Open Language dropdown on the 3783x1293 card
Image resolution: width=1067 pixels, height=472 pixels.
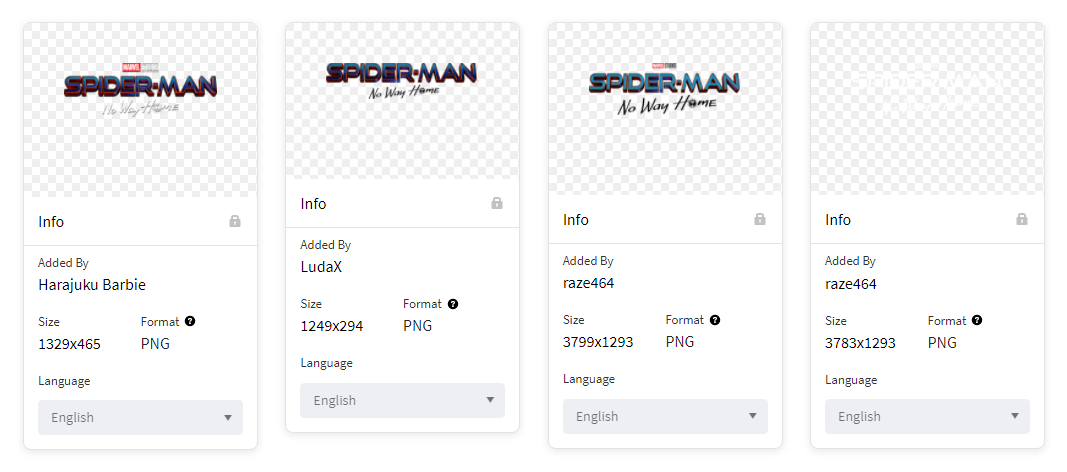pos(927,417)
